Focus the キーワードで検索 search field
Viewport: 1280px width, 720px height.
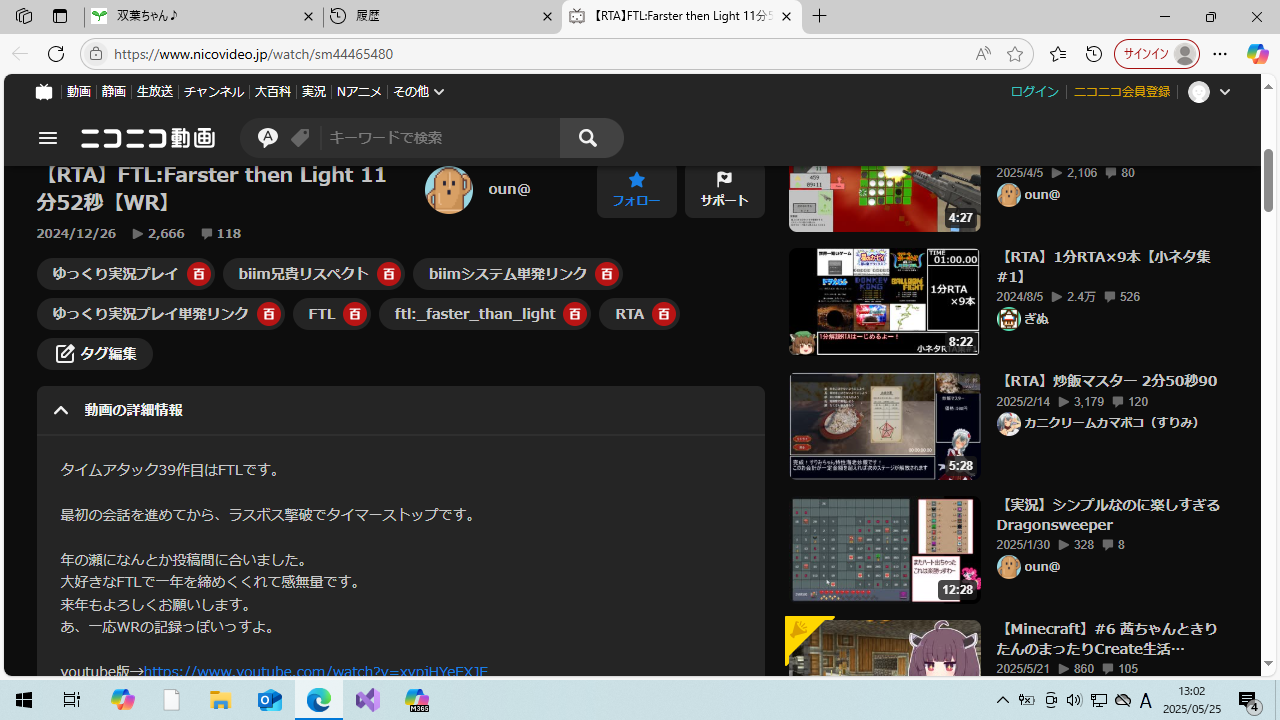440,138
